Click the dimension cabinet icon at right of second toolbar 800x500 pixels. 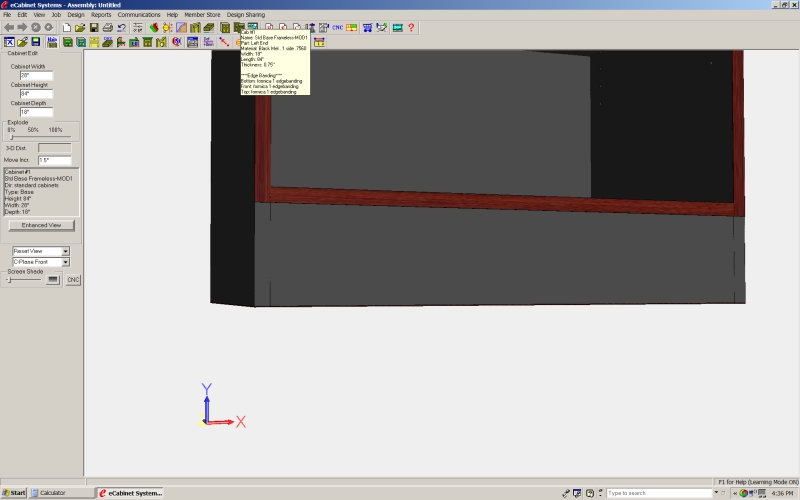[x=319, y=42]
